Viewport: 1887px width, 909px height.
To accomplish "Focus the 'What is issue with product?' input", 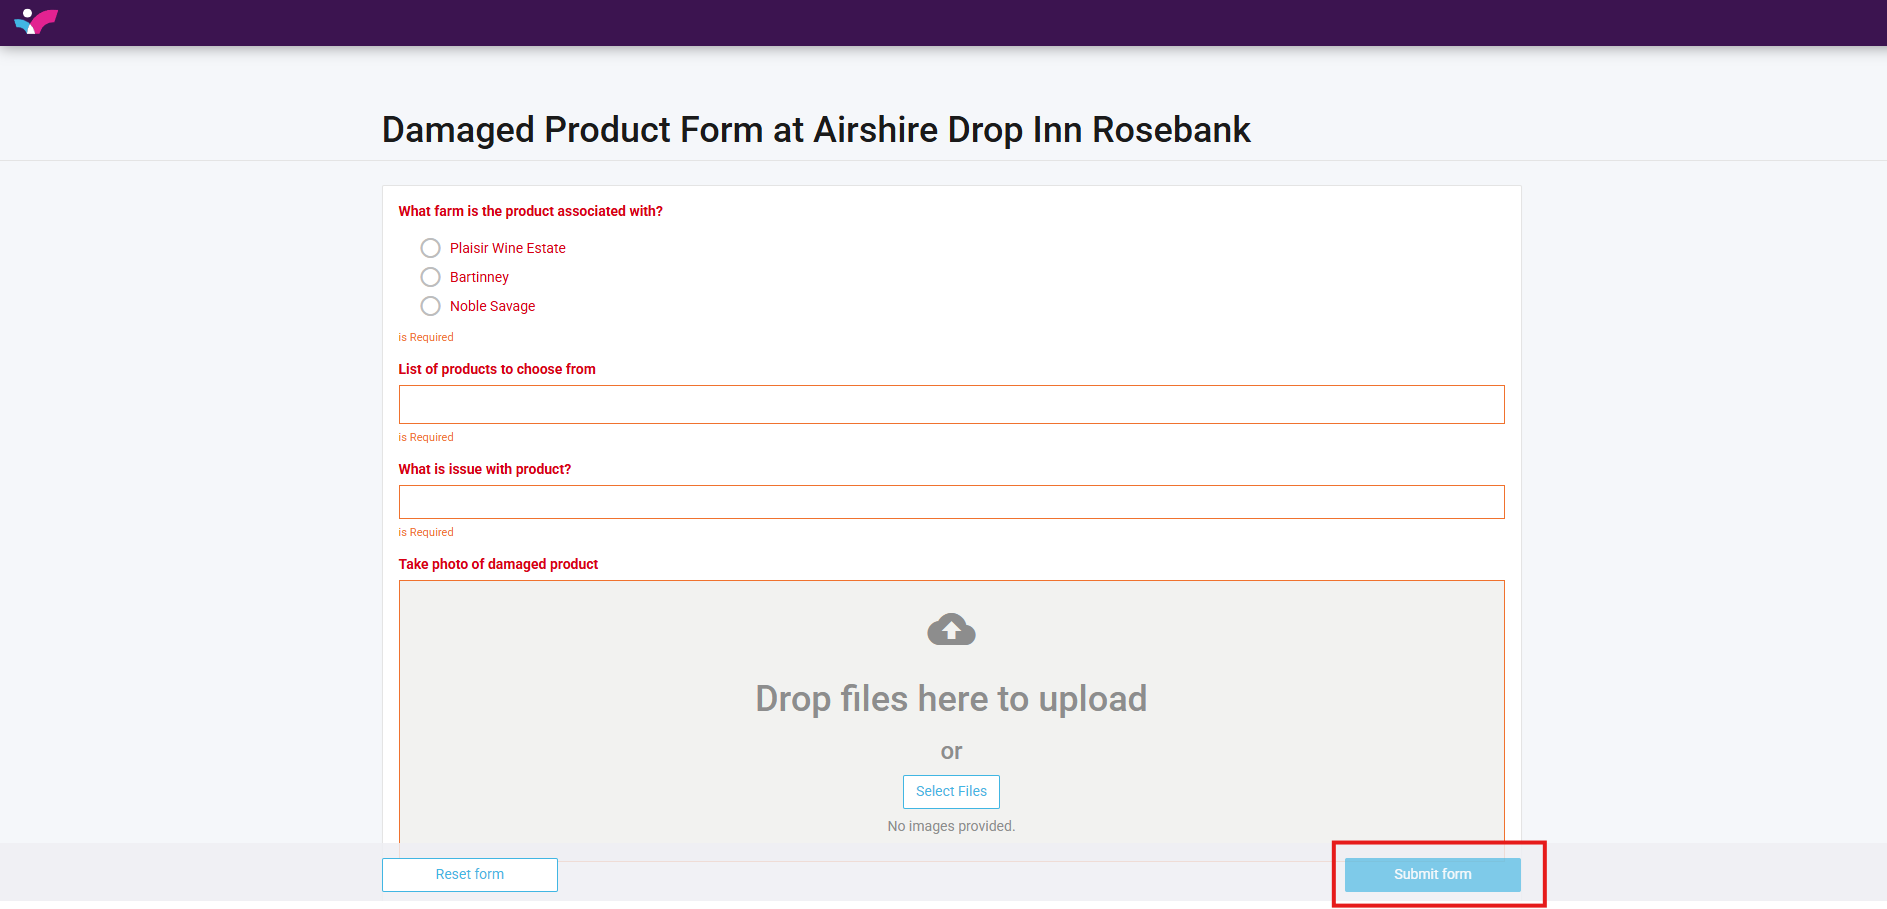I will pos(951,502).
